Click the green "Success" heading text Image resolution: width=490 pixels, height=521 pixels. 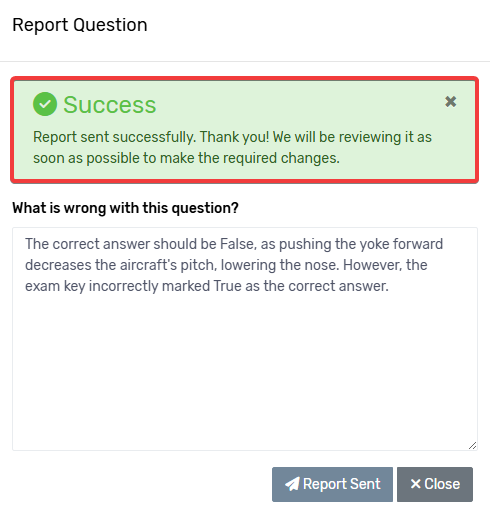click(x=110, y=105)
